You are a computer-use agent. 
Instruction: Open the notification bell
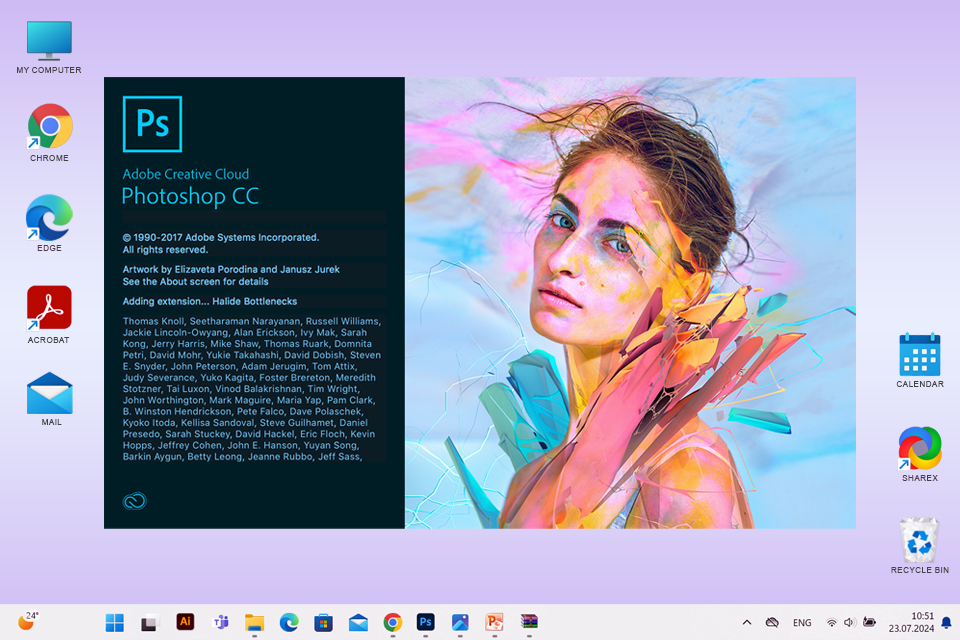946,623
